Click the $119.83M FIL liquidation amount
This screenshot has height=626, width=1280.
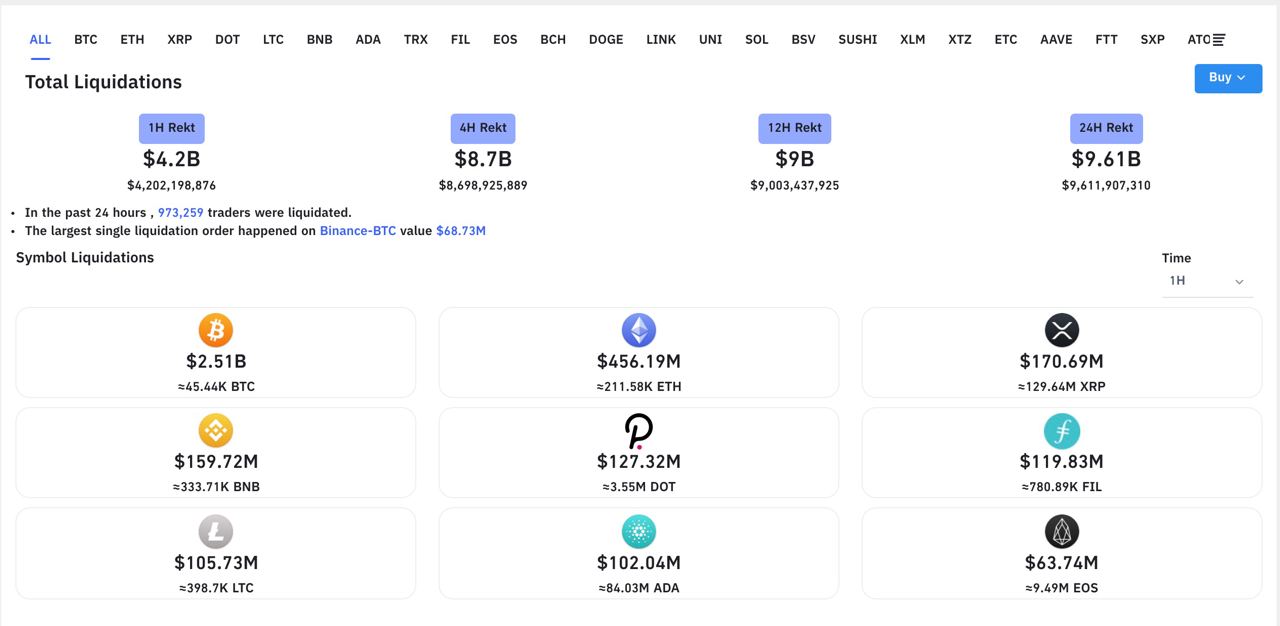(1062, 462)
